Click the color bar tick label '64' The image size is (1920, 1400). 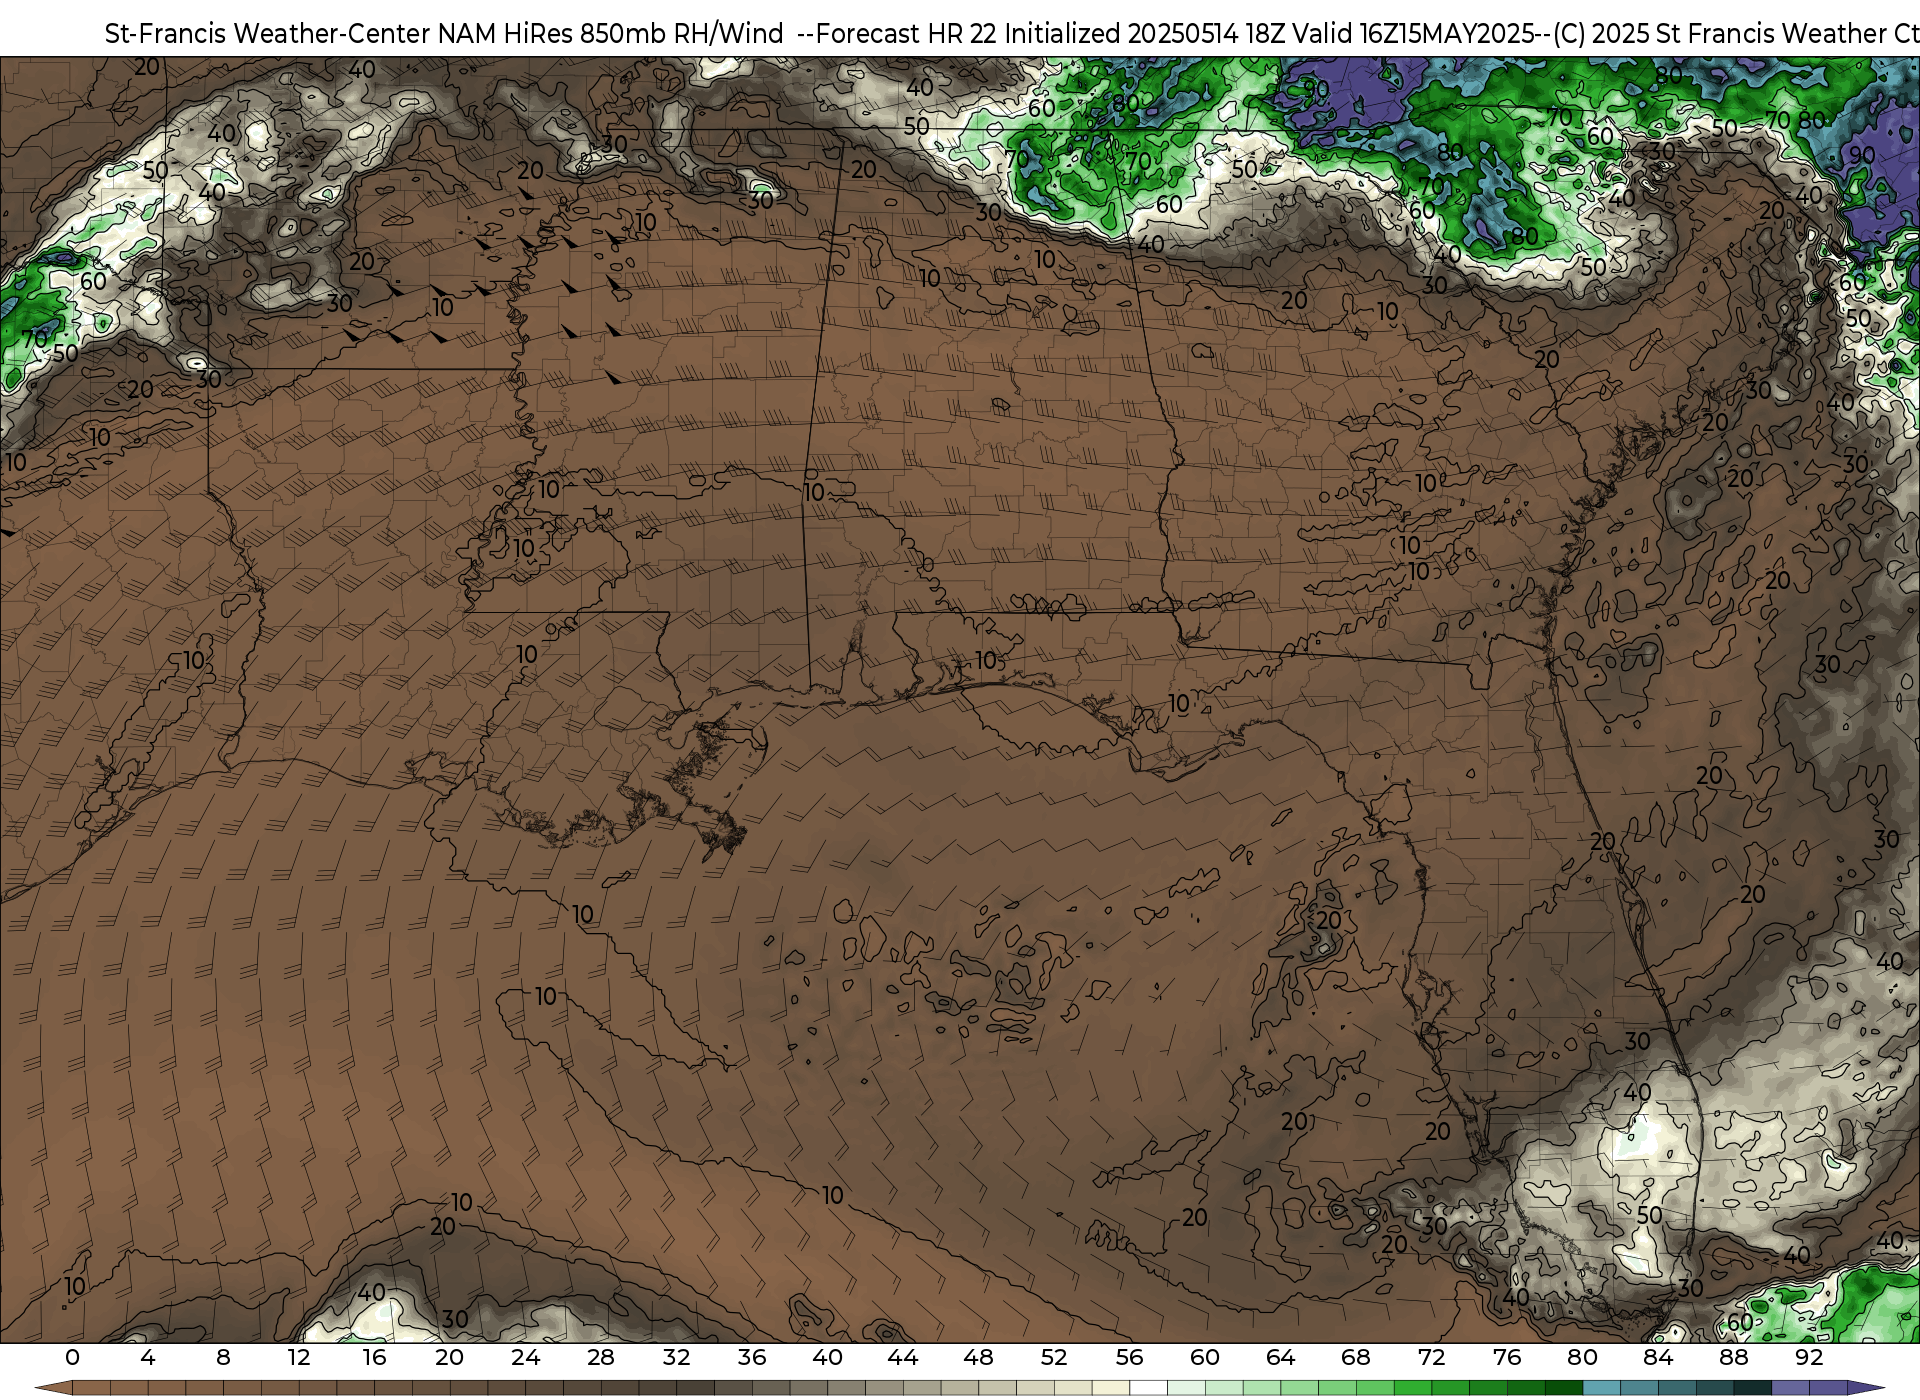(x=1281, y=1358)
